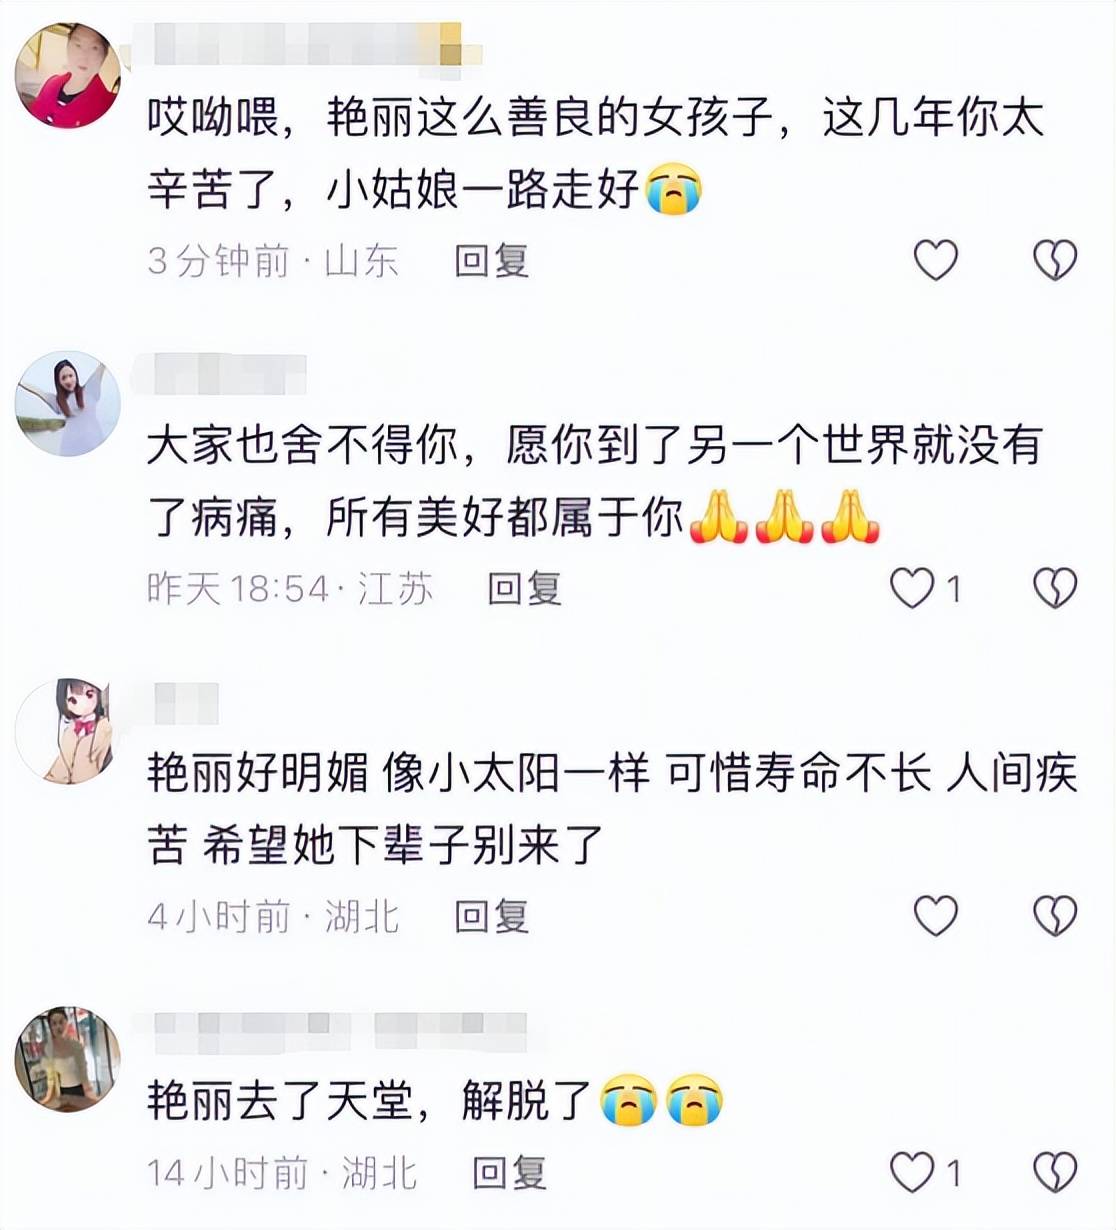Tap broken heart on the 江苏 comment
Screen dimensions: 1116x1230
(x=1055, y=587)
